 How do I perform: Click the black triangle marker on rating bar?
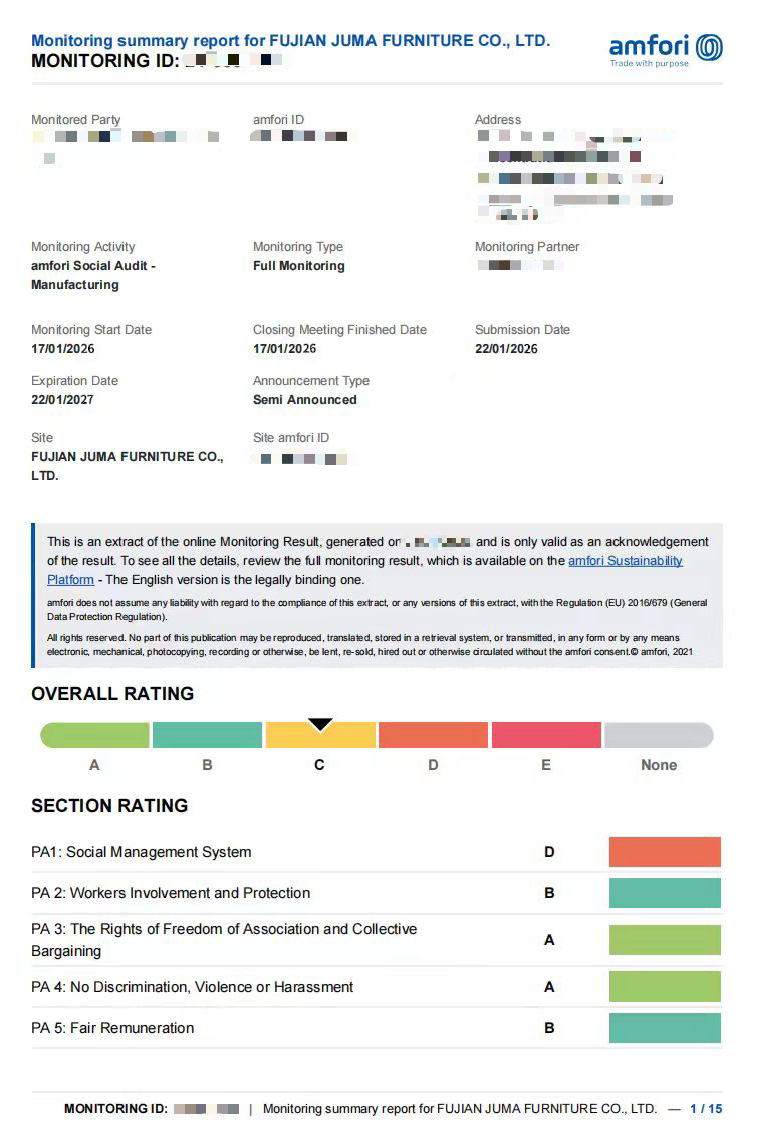pos(320,724)
